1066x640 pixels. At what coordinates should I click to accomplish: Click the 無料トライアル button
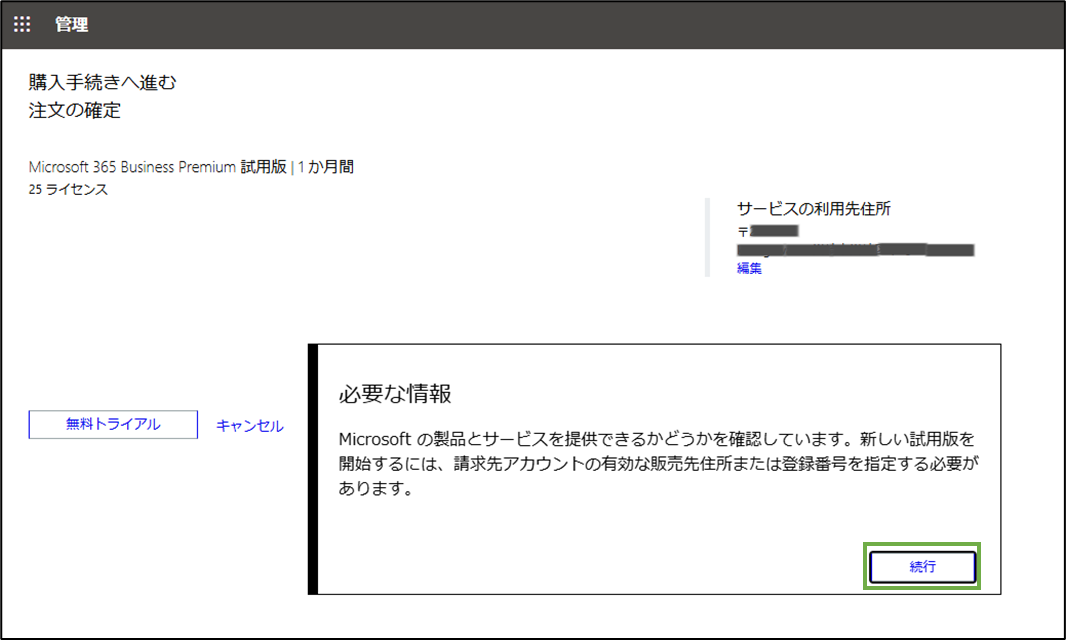(113, 424)
